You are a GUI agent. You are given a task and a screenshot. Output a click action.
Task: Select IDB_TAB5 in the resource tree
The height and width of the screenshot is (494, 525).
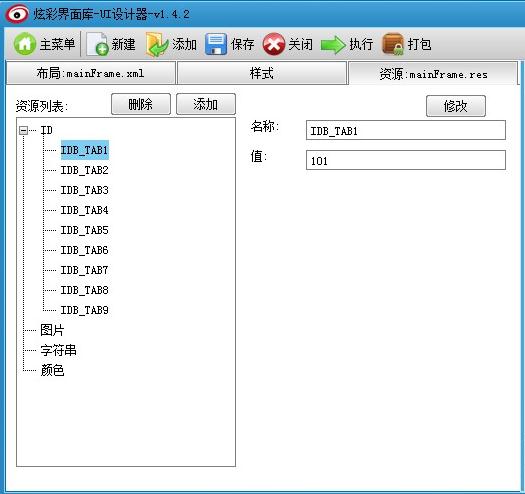tap(84, 230)
